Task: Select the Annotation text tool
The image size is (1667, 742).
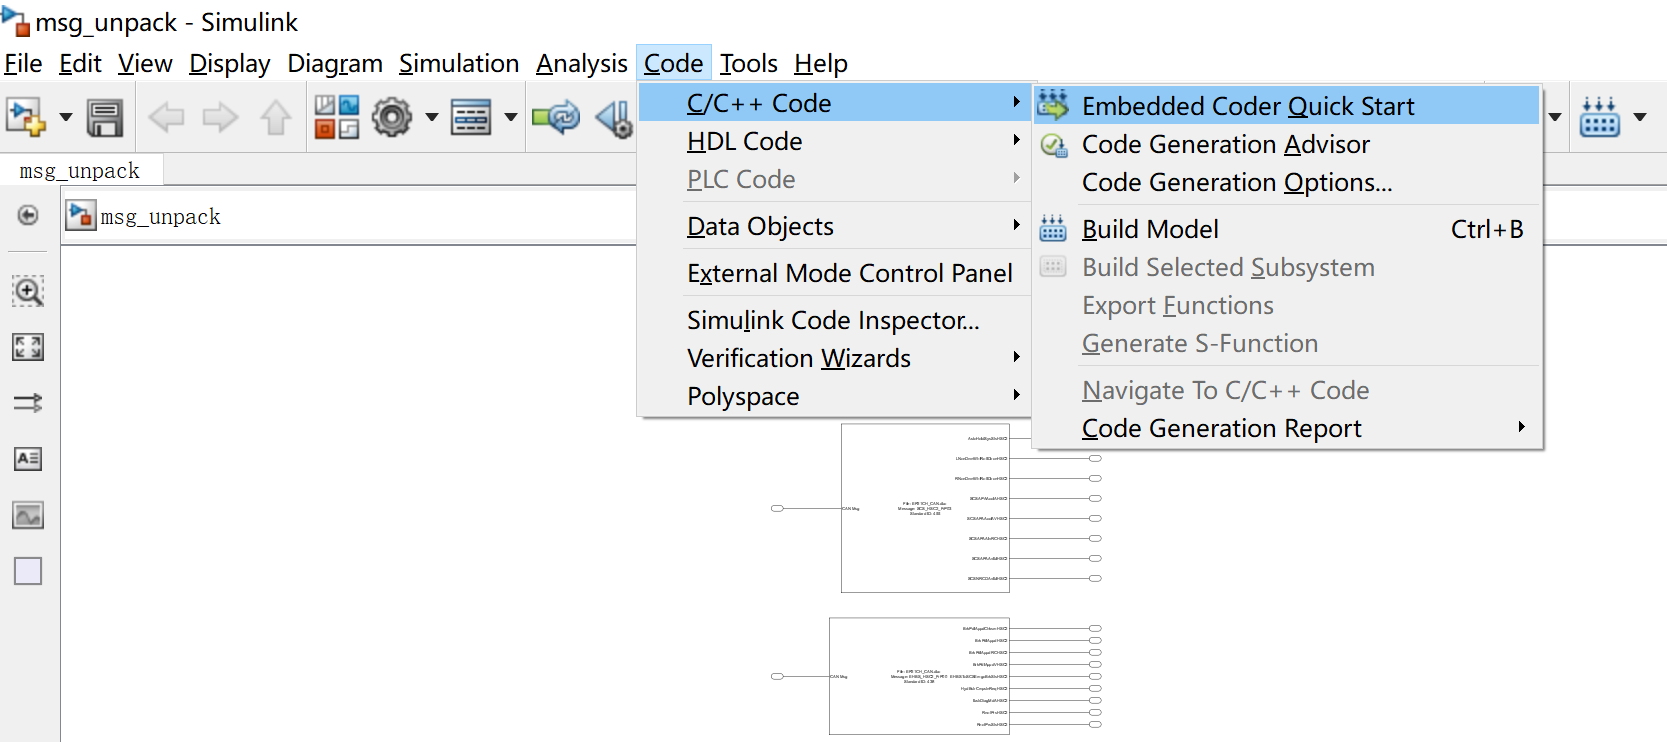Action: pyautogui.click(x=28, y=459)
